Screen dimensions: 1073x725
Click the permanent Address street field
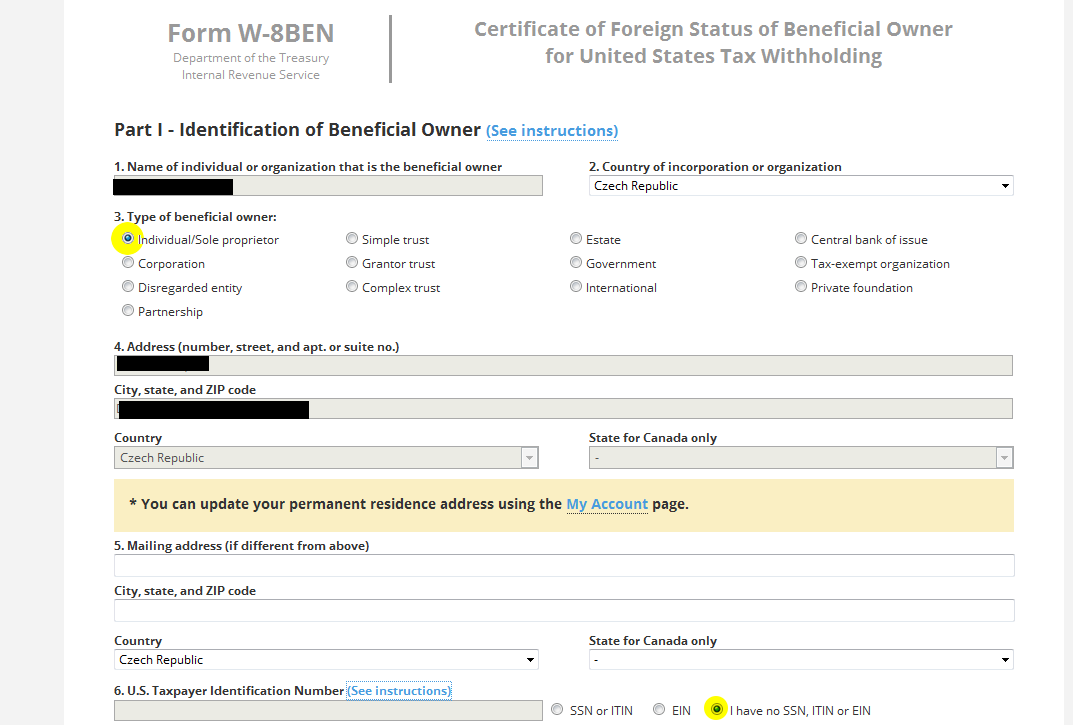(563, 366)
